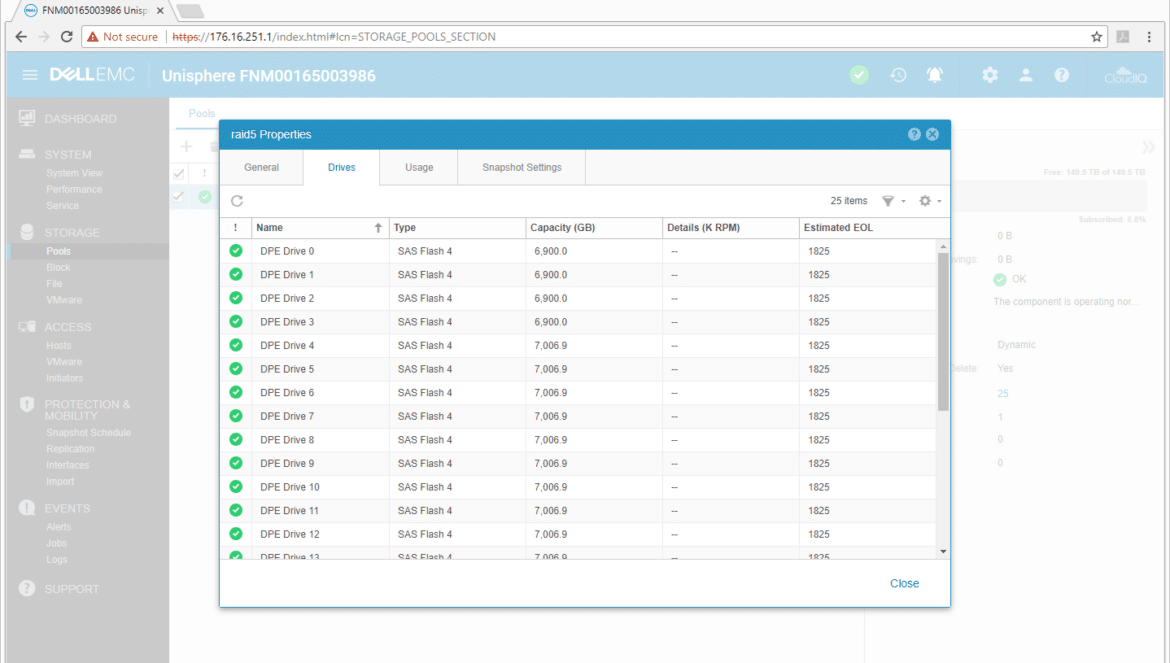Viewport: 1170px width, 663px height.
Task: Select the DPE Drive 3 row name
Action: 287,321
